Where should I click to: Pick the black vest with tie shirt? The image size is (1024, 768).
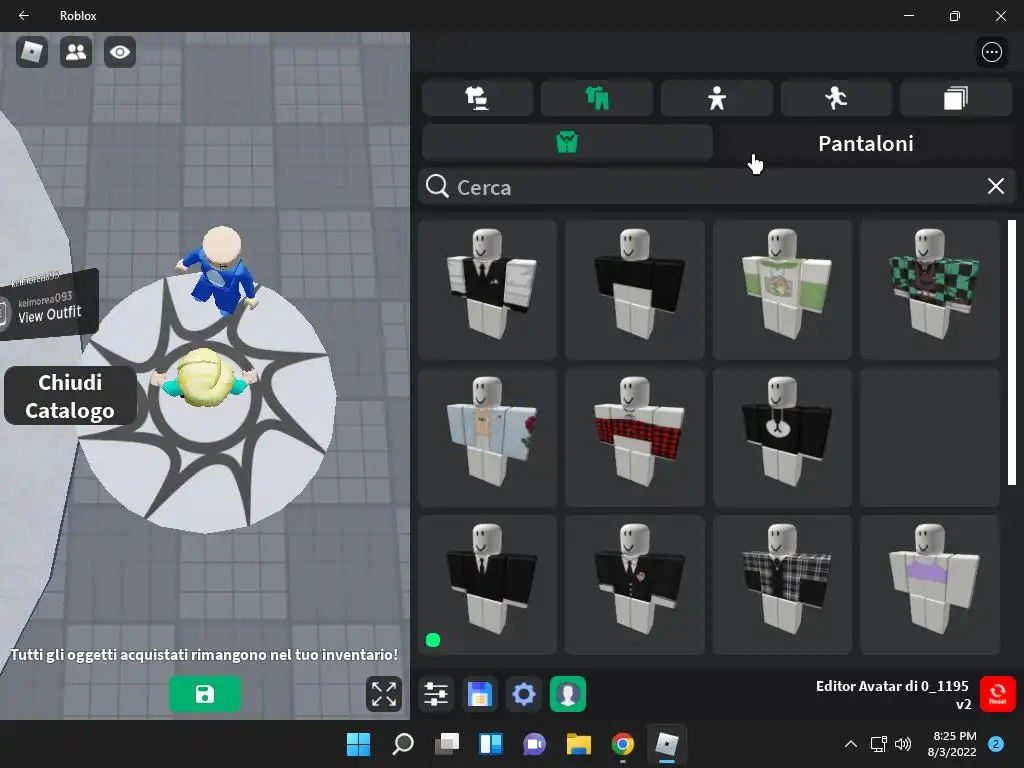point(487,289)
